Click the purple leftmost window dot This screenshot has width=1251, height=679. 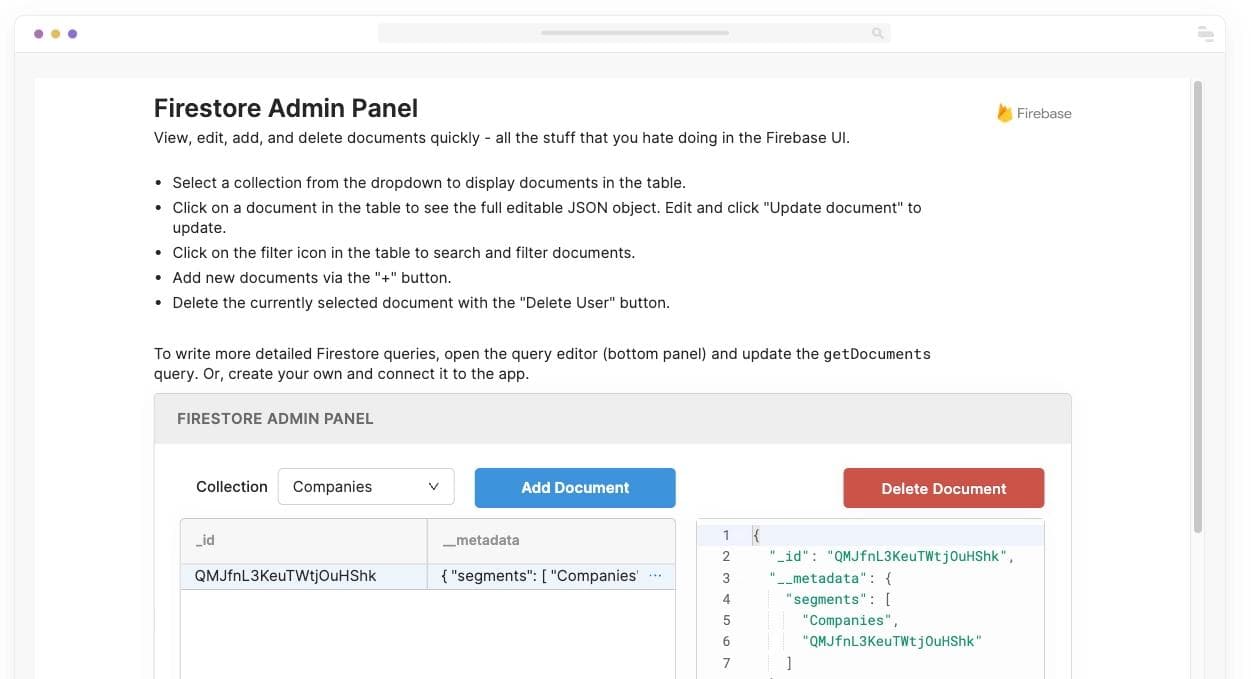[38, 33]
